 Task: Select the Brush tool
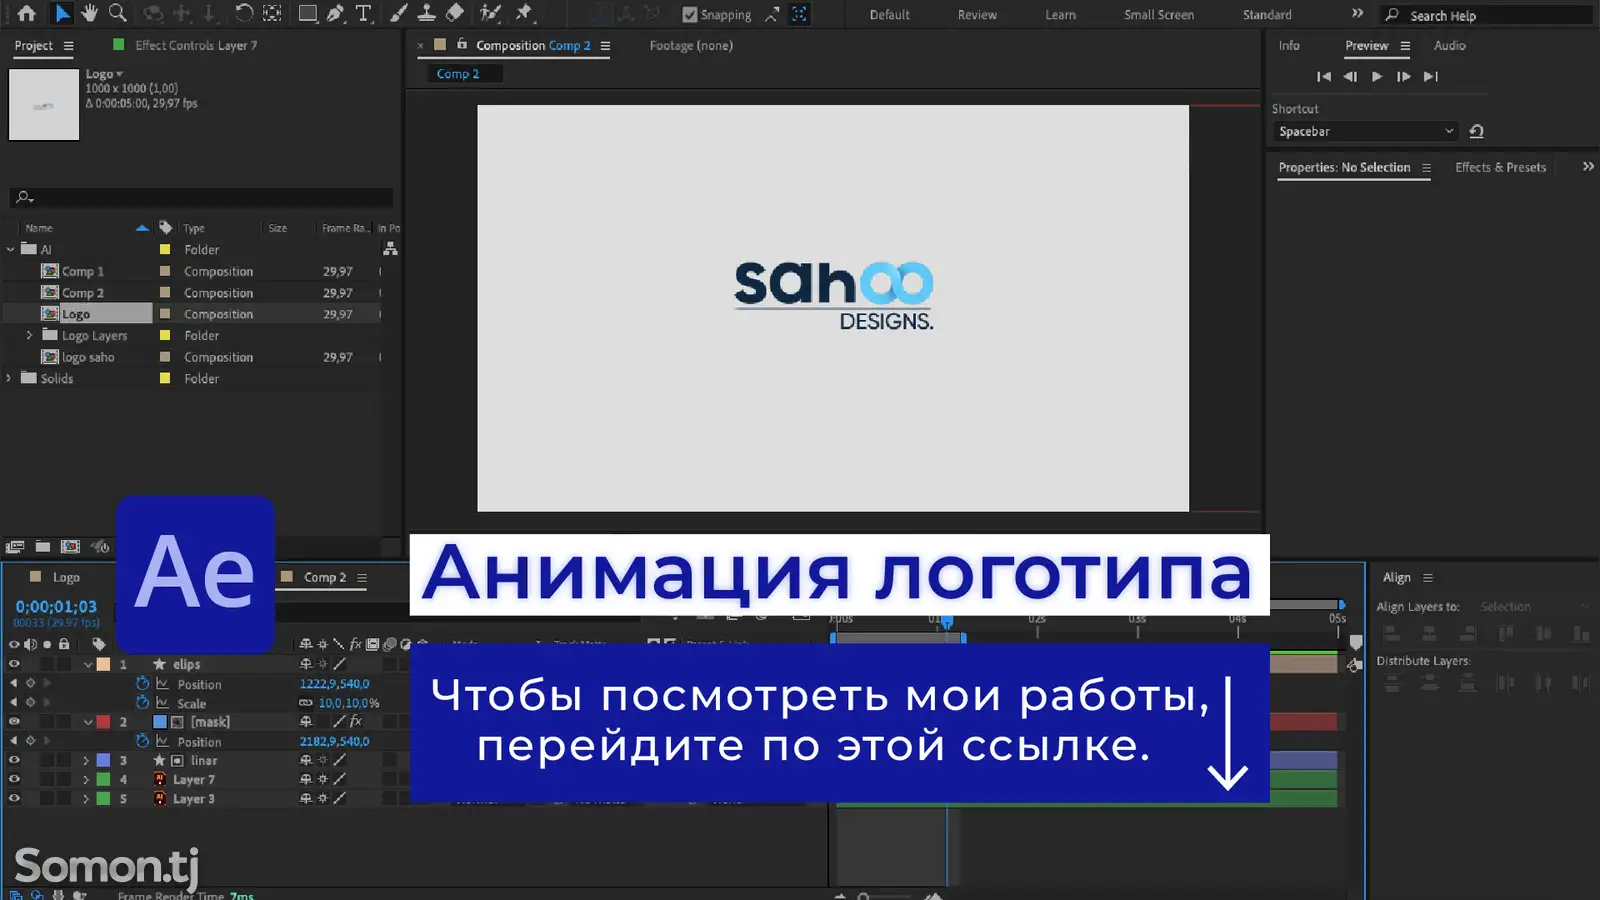click(x=399, y=14)
